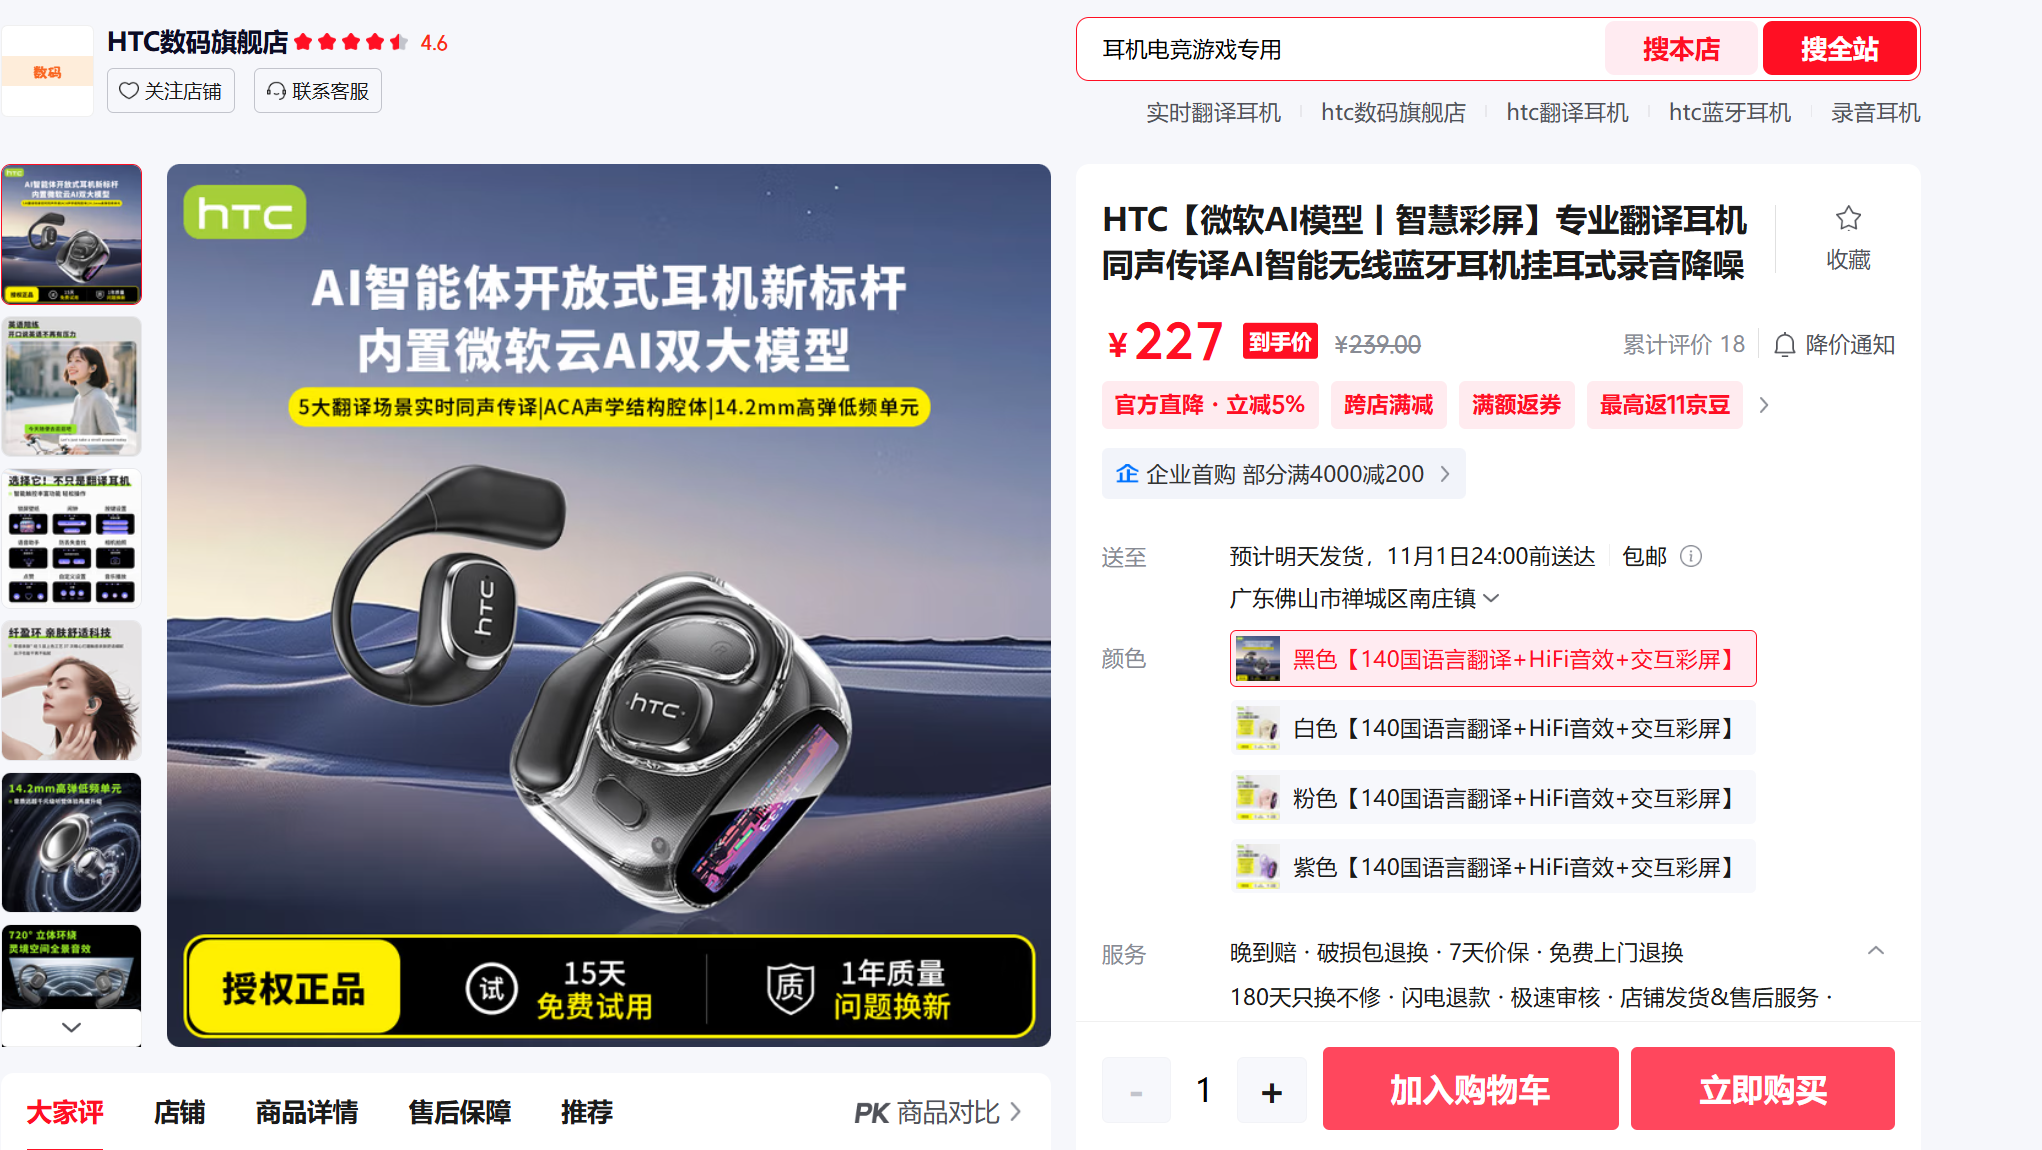Open the 企业首购 enterprise discount banner

(x=1284, y=474)
